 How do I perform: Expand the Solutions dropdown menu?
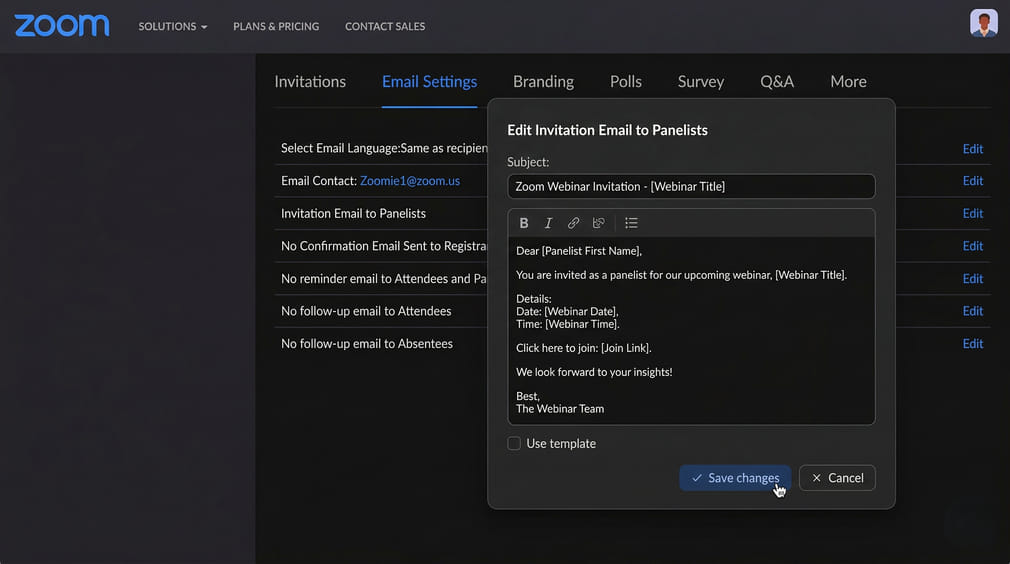(x=172, y=26)
